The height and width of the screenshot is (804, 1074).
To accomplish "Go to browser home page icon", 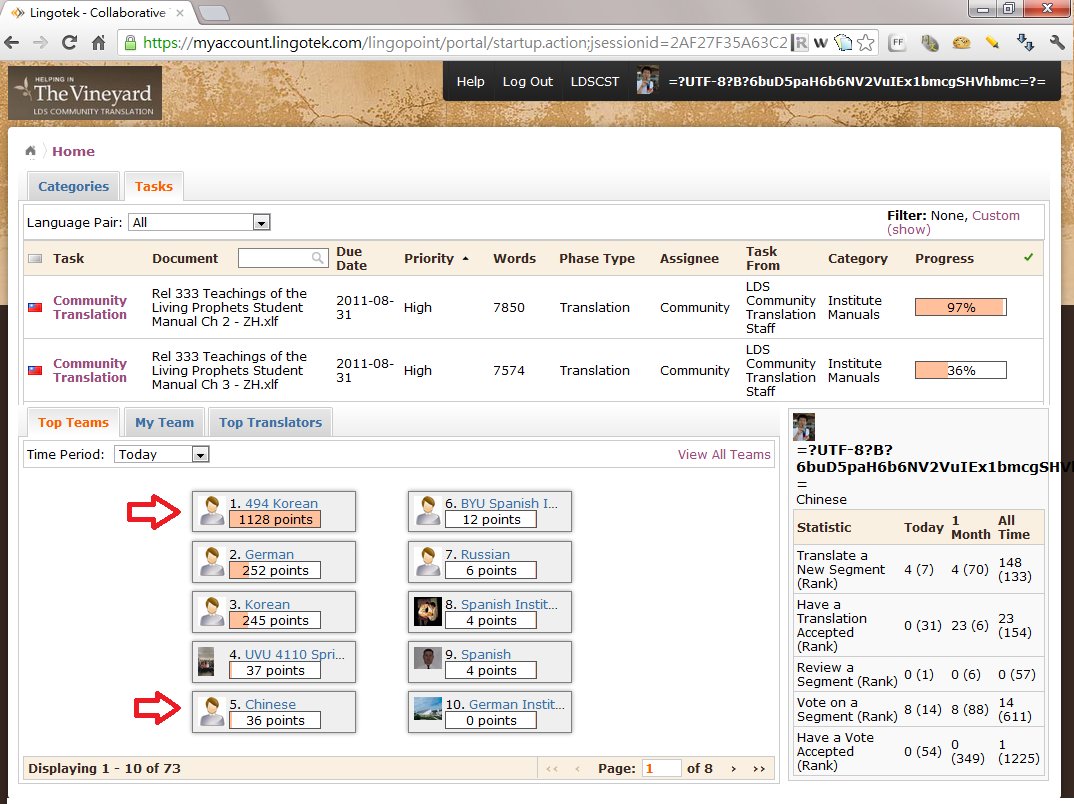I will [x=99, y=43].
